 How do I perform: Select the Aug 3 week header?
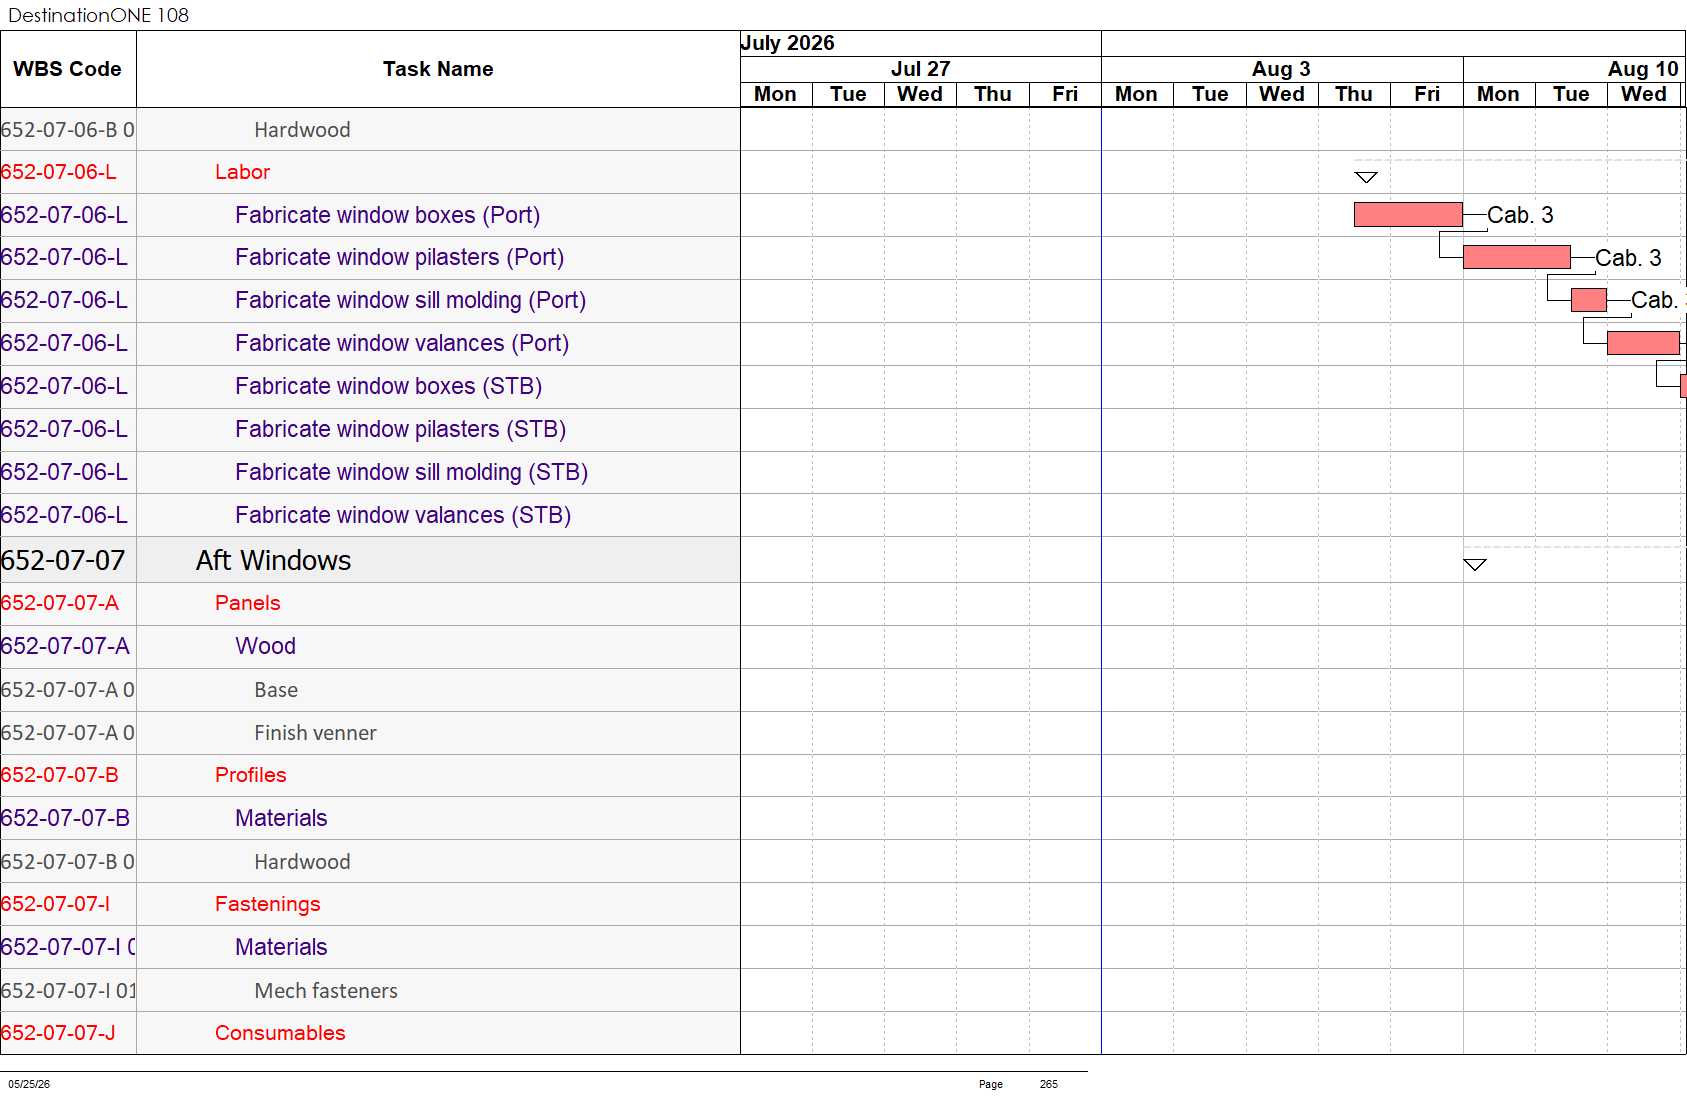[1281, 69]
